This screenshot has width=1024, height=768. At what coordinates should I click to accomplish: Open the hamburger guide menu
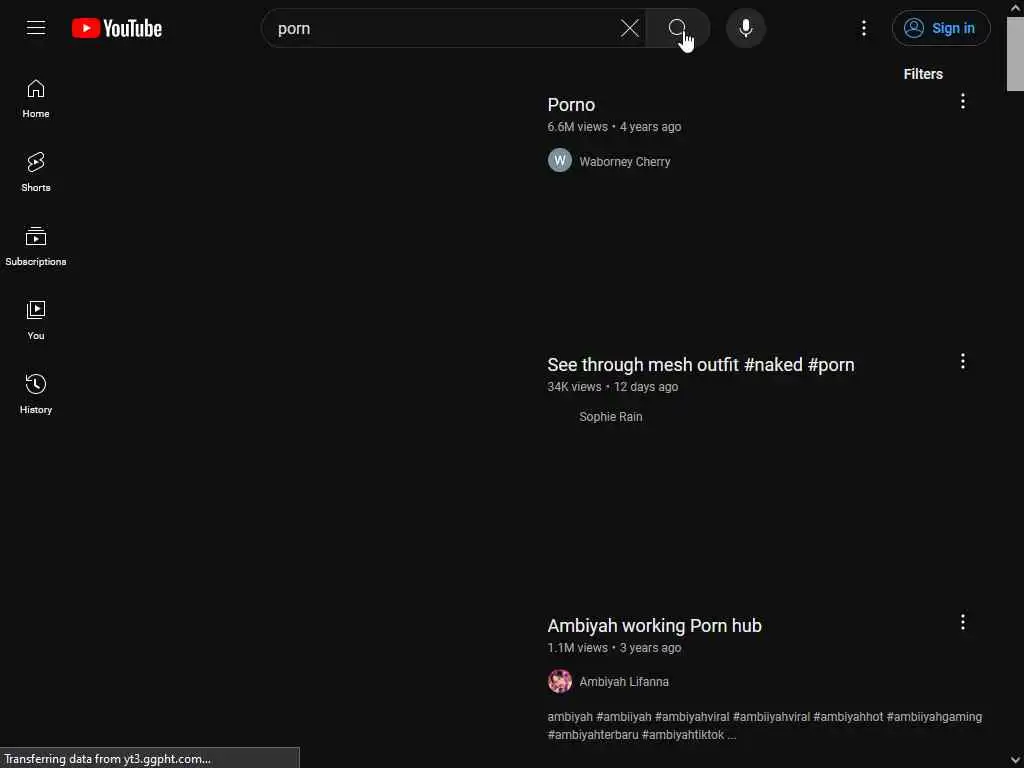coord(36,28)
